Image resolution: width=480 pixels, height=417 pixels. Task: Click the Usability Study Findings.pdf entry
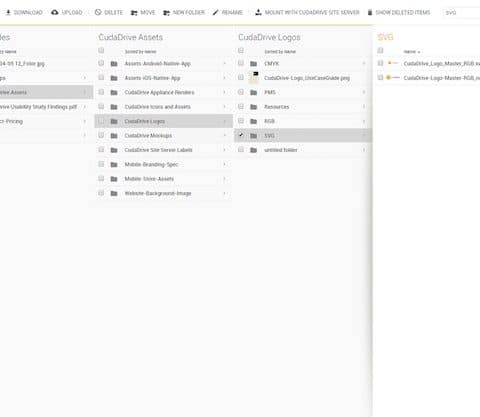(x=38, y=107)
